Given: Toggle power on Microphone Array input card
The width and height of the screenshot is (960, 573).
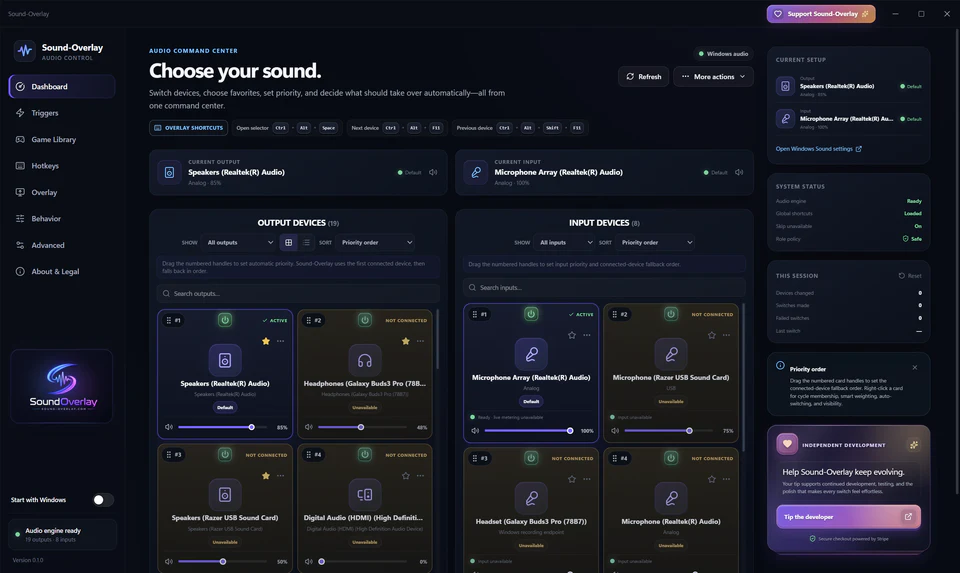Looking at the screenshot, I should click(531, 313).
